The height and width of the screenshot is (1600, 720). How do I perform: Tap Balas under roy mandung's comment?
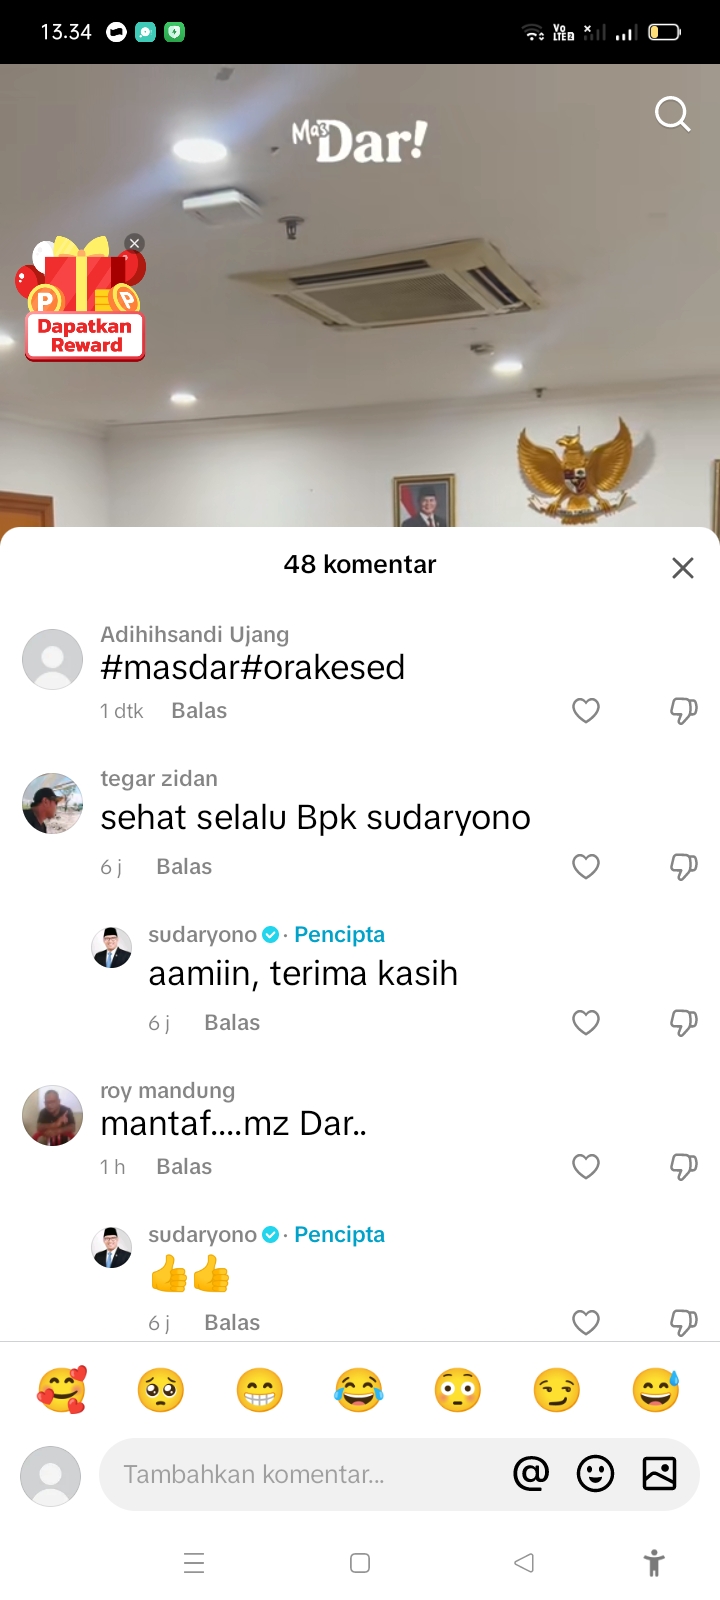[184, 1167]
